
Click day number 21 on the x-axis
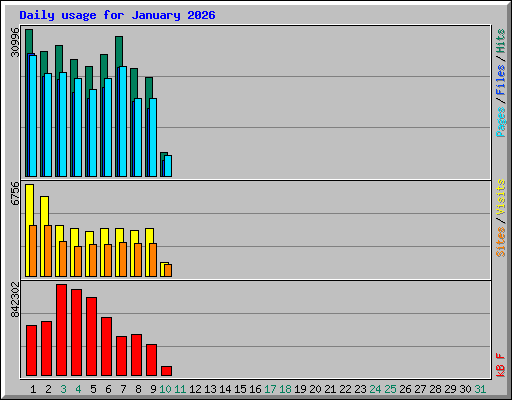(330, 389)
